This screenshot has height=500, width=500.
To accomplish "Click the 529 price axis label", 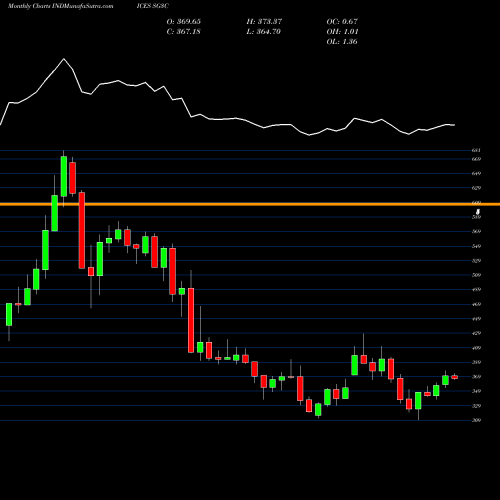I will 476,261.
